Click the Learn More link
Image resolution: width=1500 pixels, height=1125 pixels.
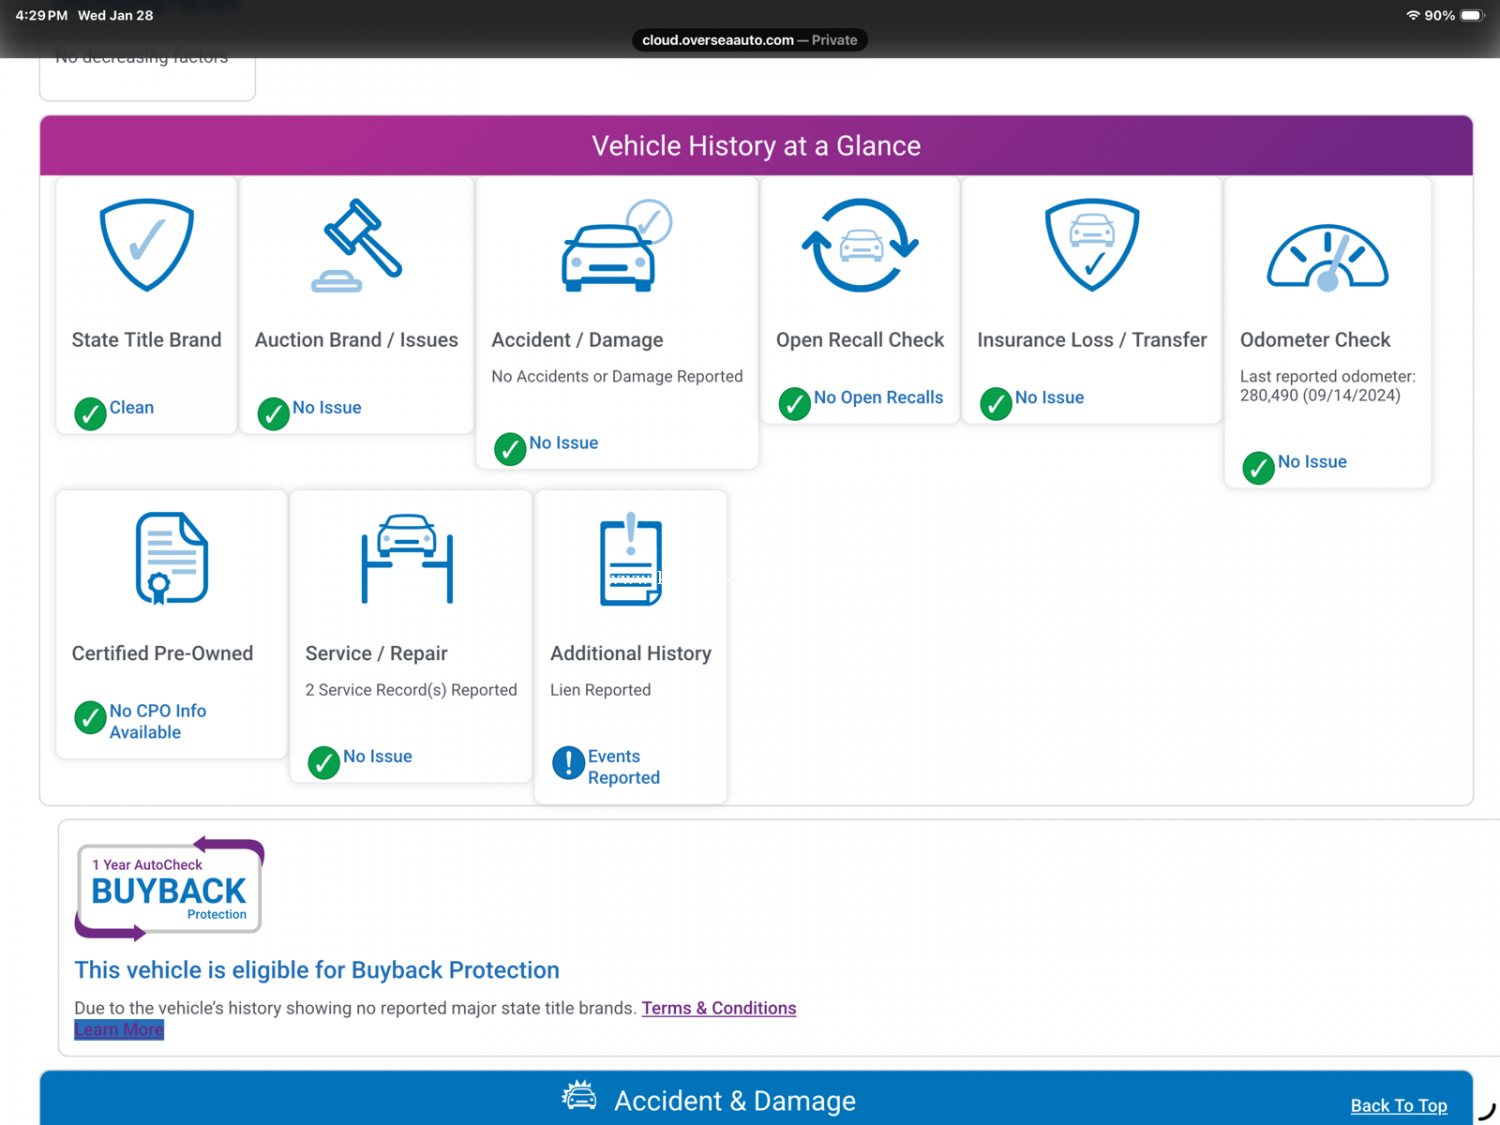coord(119,1030)
